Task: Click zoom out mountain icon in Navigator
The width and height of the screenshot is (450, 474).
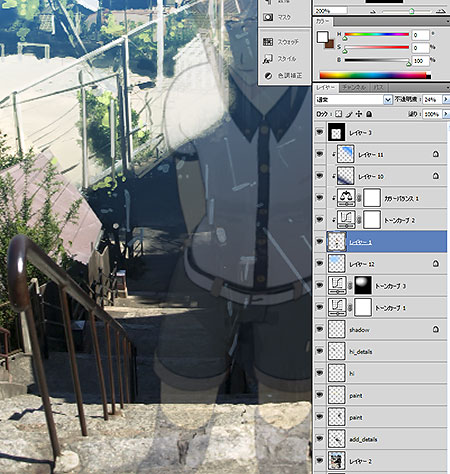Action: [373, 11]
